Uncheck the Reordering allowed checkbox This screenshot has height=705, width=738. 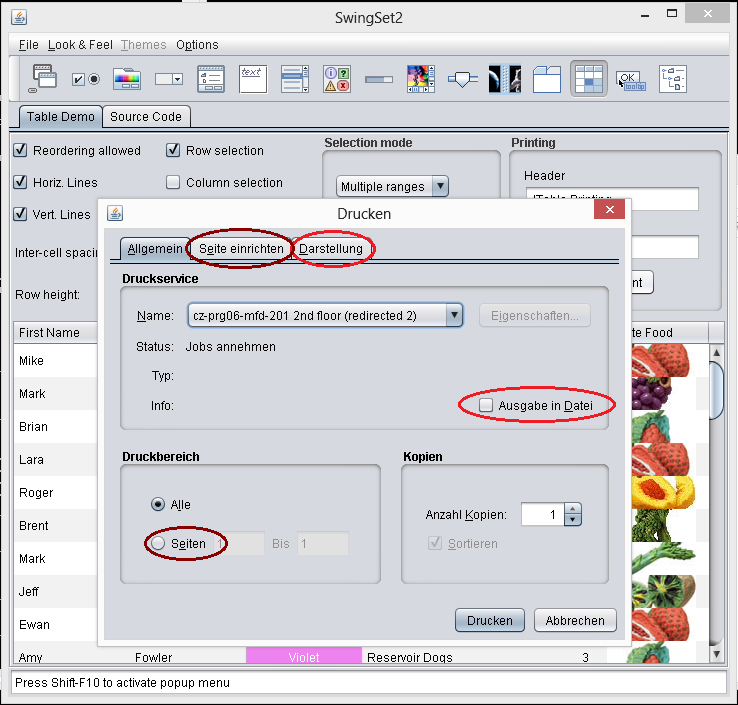point(20,150)
